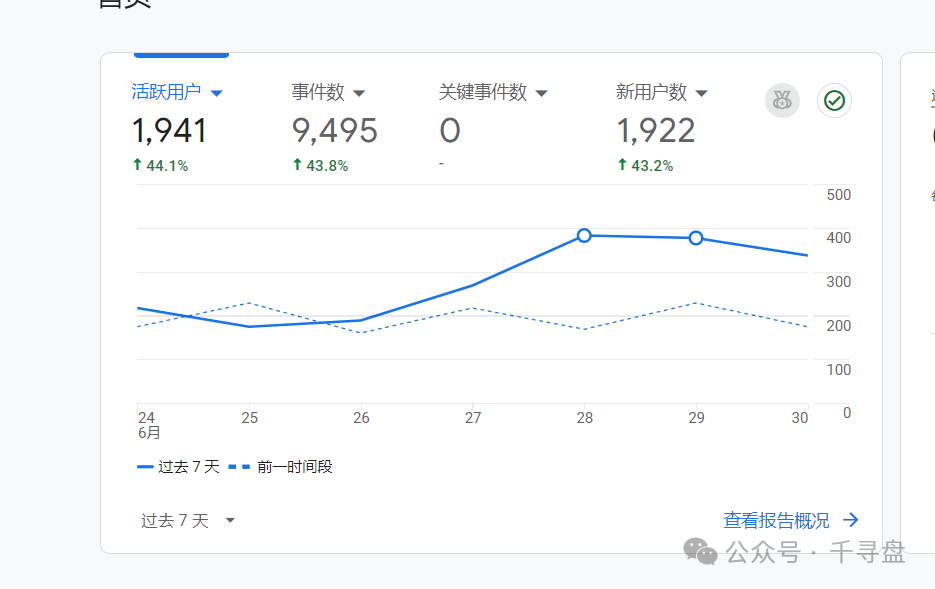Open the 事件数 metric dropdown arrow
935x589 pixels.
coord(359,93)
